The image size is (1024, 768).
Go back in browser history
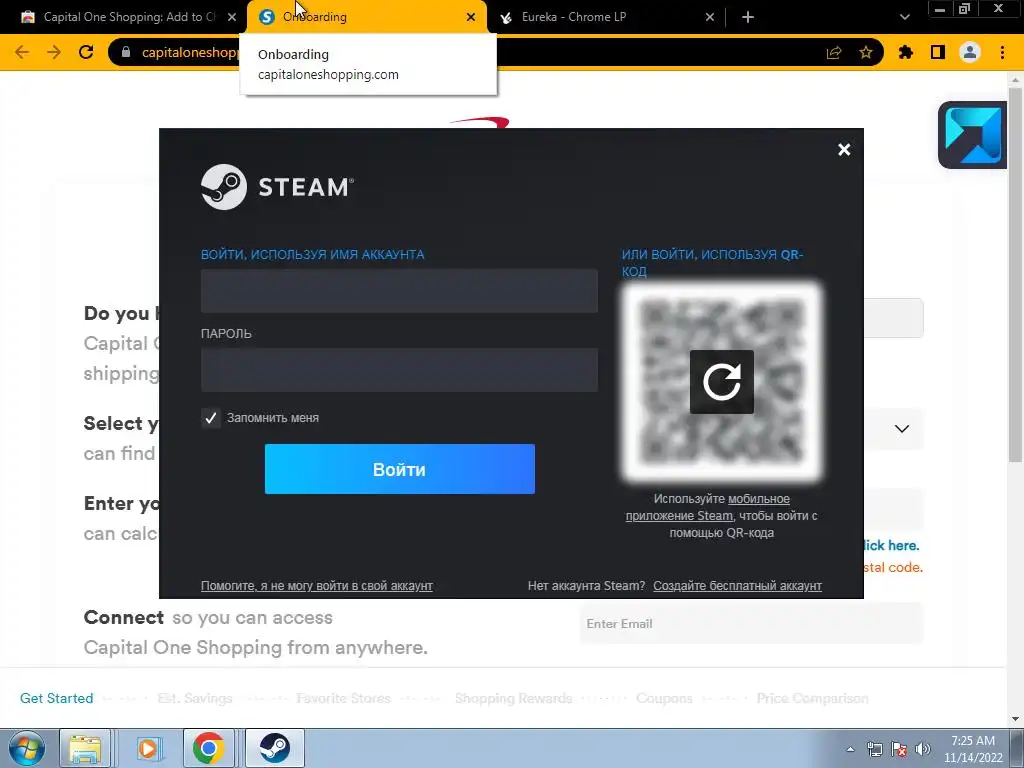point(22,52)
